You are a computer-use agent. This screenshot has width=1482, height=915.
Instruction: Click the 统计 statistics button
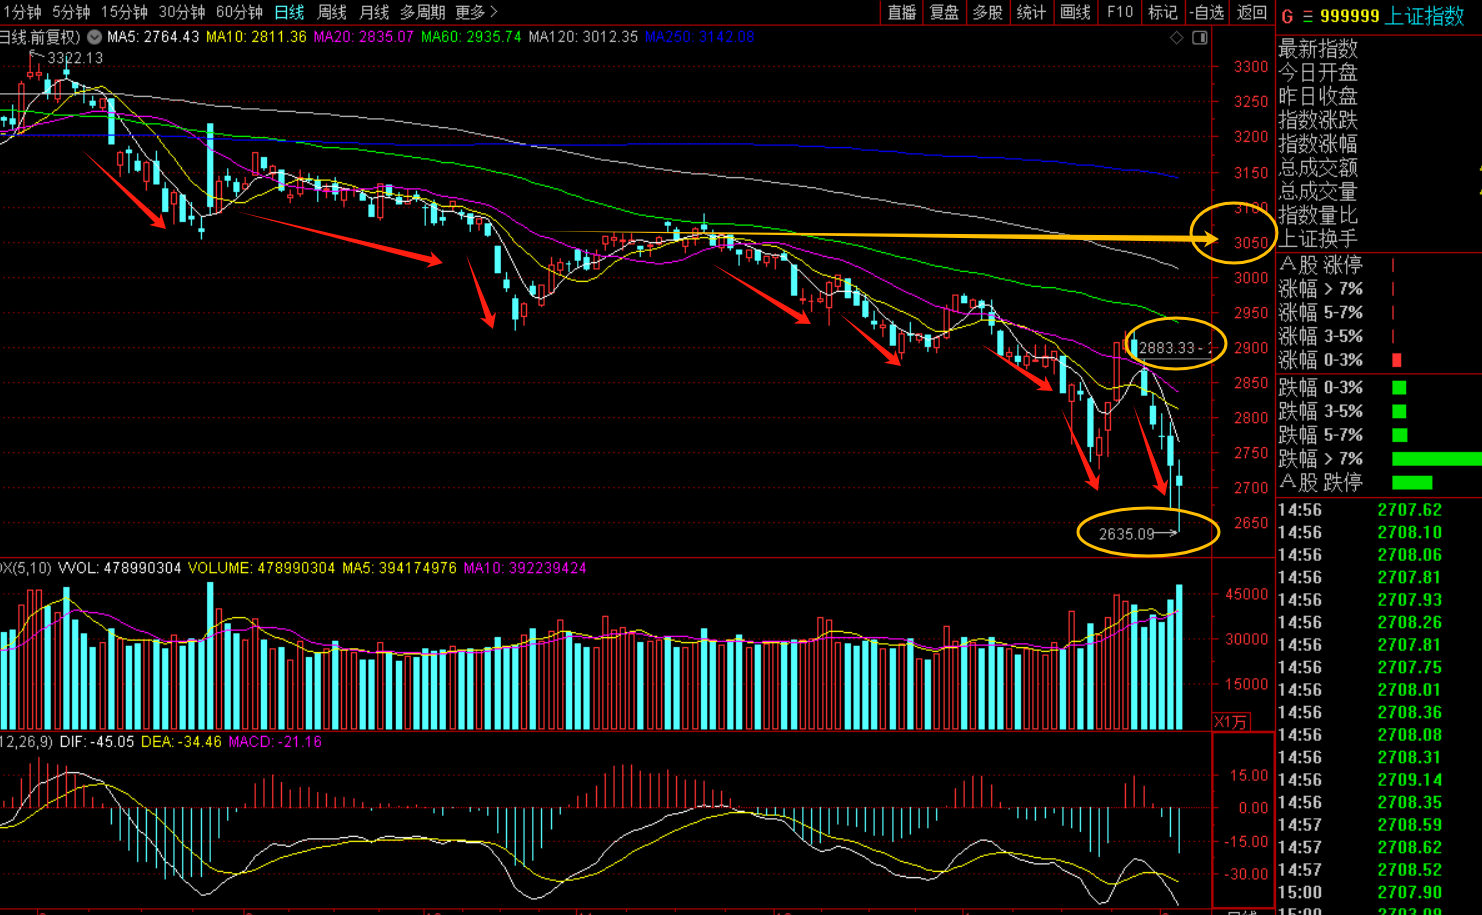tap(1031, 12)
